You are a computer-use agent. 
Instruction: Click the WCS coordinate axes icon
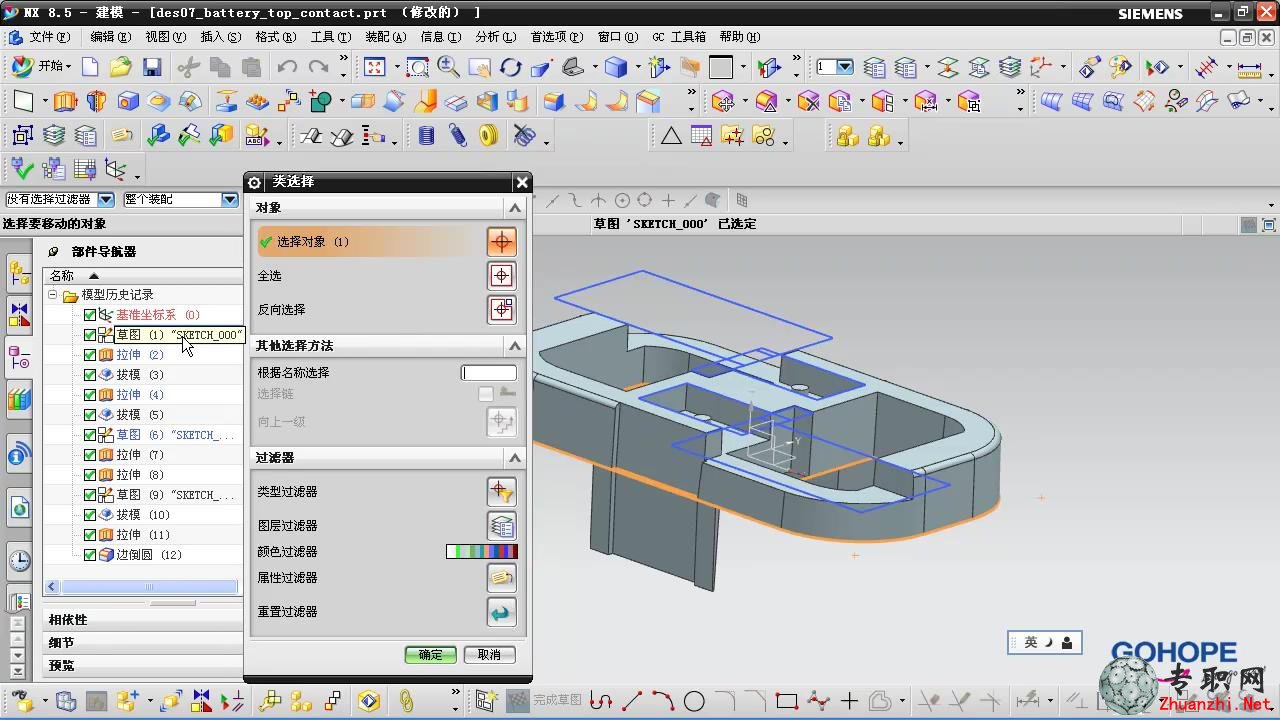[1043, 67]
